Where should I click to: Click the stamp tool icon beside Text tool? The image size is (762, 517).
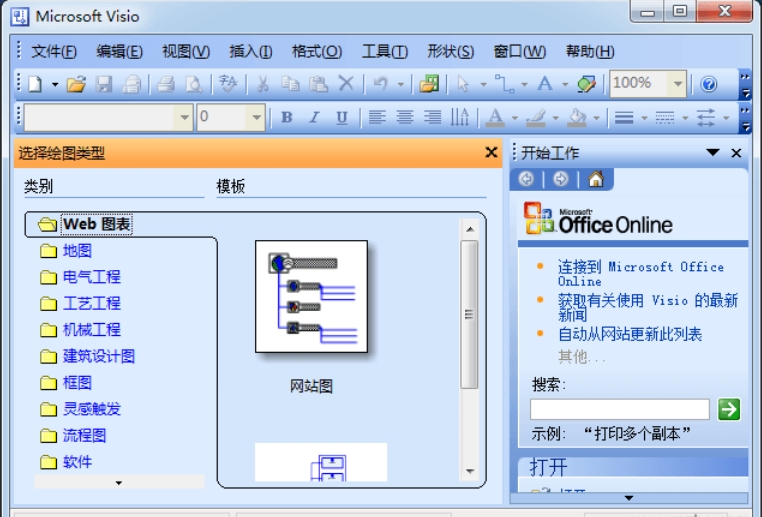coord(587,84)
